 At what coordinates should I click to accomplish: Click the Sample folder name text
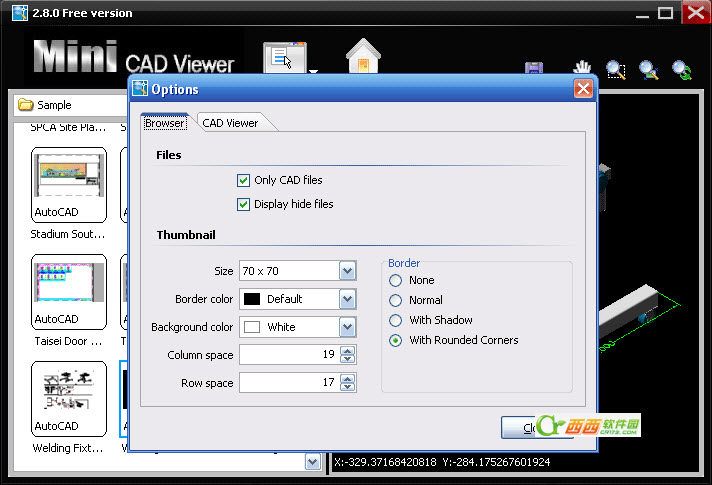[x=54, y=105]
